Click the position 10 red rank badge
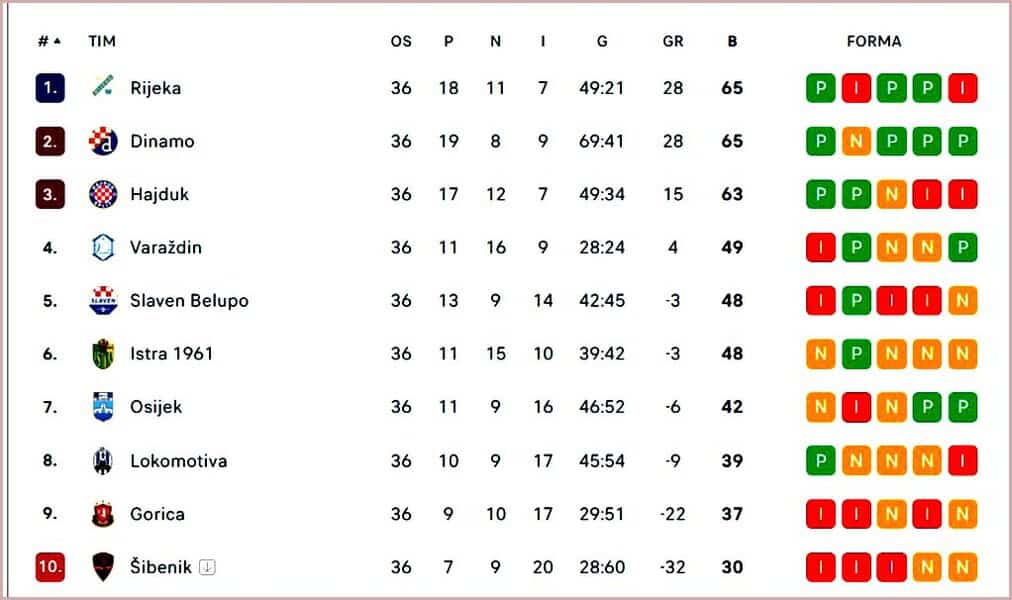Image resolution: width=1012 pixels, height=600 pixels. click(x=50, y=567)
